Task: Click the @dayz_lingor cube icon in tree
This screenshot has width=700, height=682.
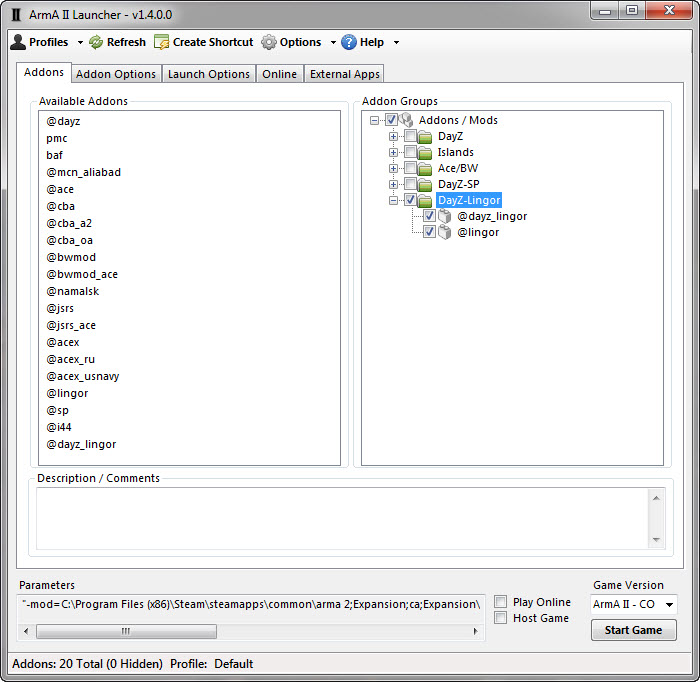Action: click(x=444, y=216)
